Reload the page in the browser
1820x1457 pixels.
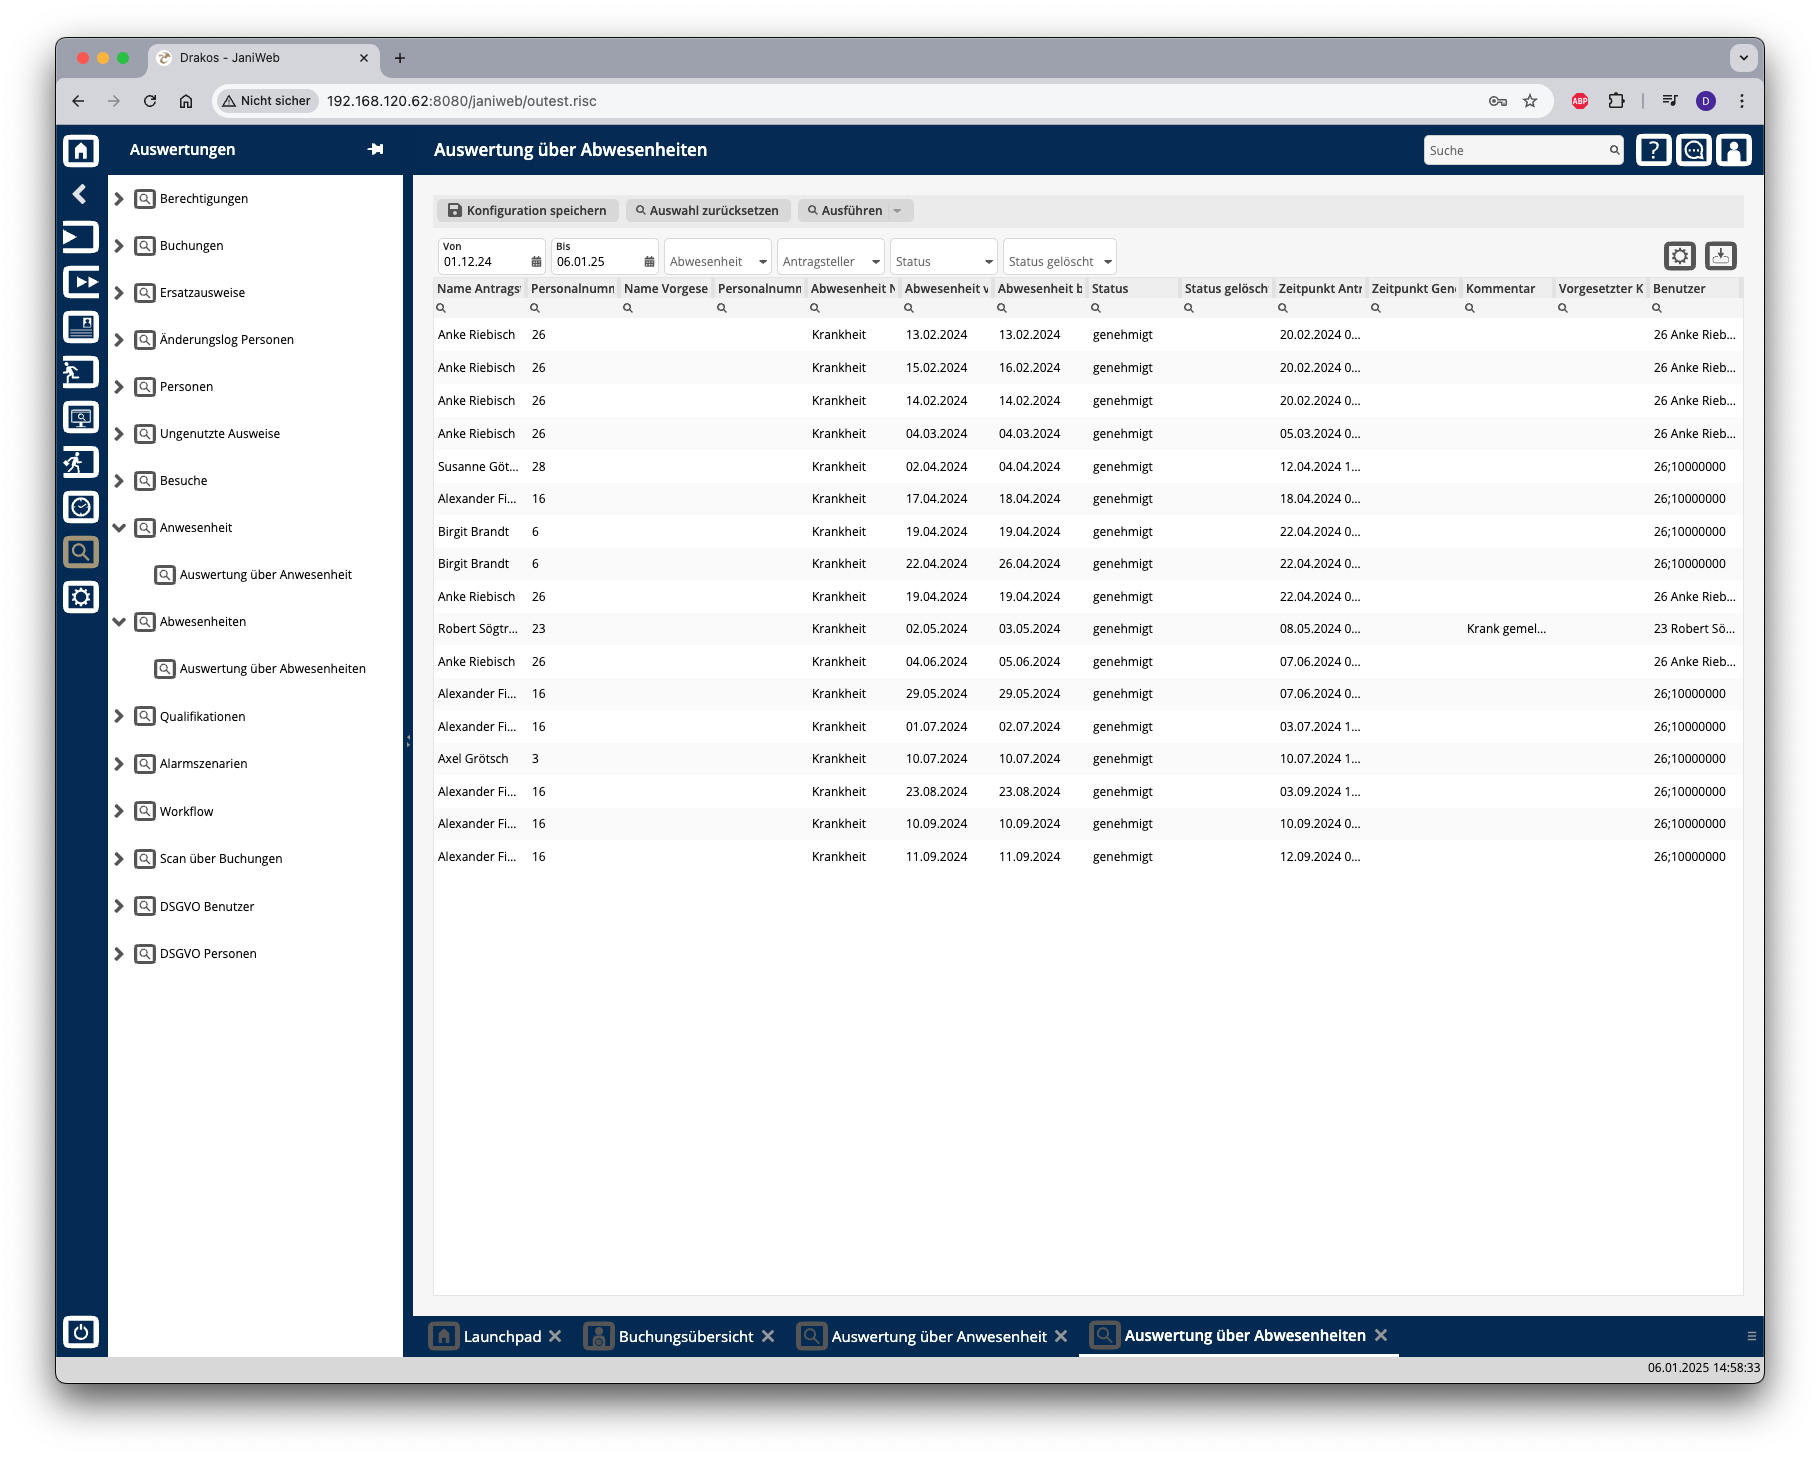tap(150, 100)
